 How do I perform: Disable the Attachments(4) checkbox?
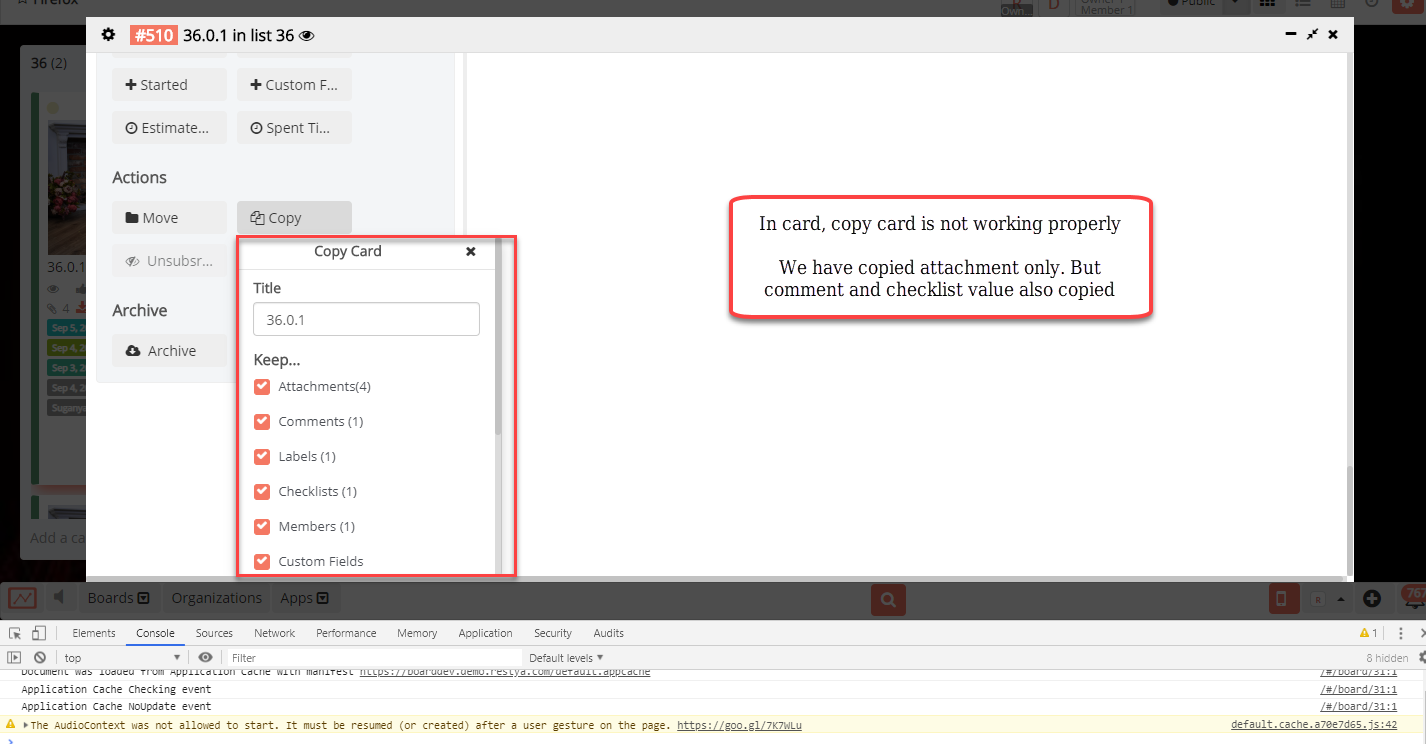[x=261, y=386]
